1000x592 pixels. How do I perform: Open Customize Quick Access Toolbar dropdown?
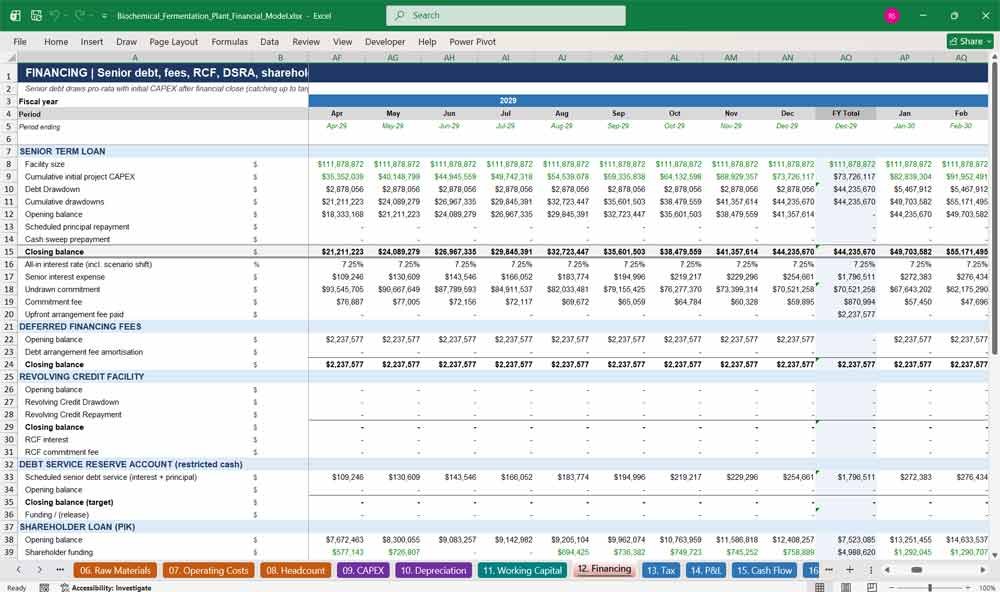coord(104,16)
